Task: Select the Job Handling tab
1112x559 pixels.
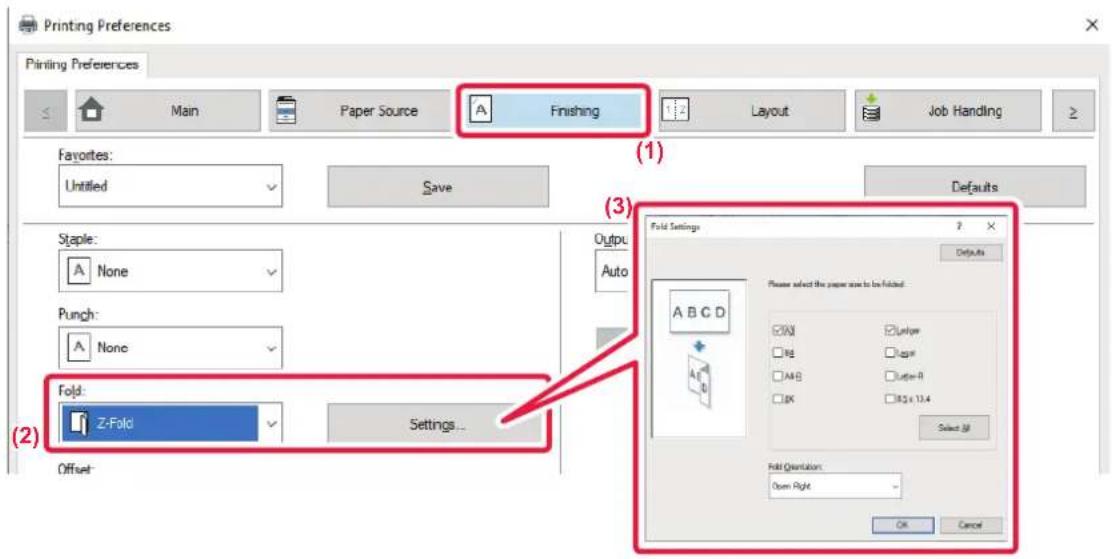Action: point(947,111)
